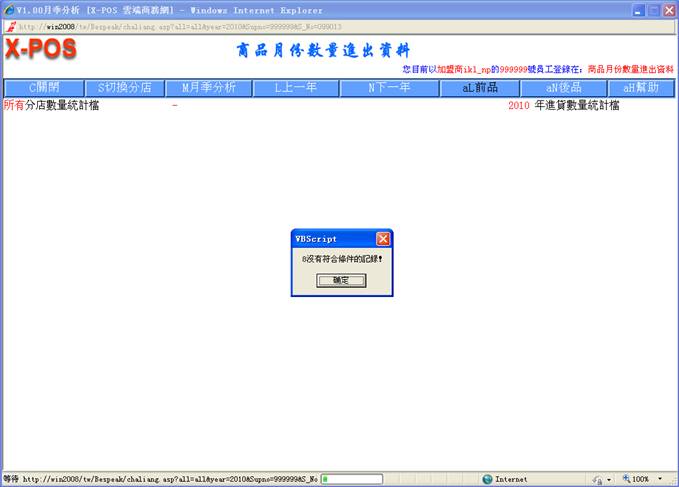Click the Internet zone globe icon
679x487 pixels.
point(487,479)
